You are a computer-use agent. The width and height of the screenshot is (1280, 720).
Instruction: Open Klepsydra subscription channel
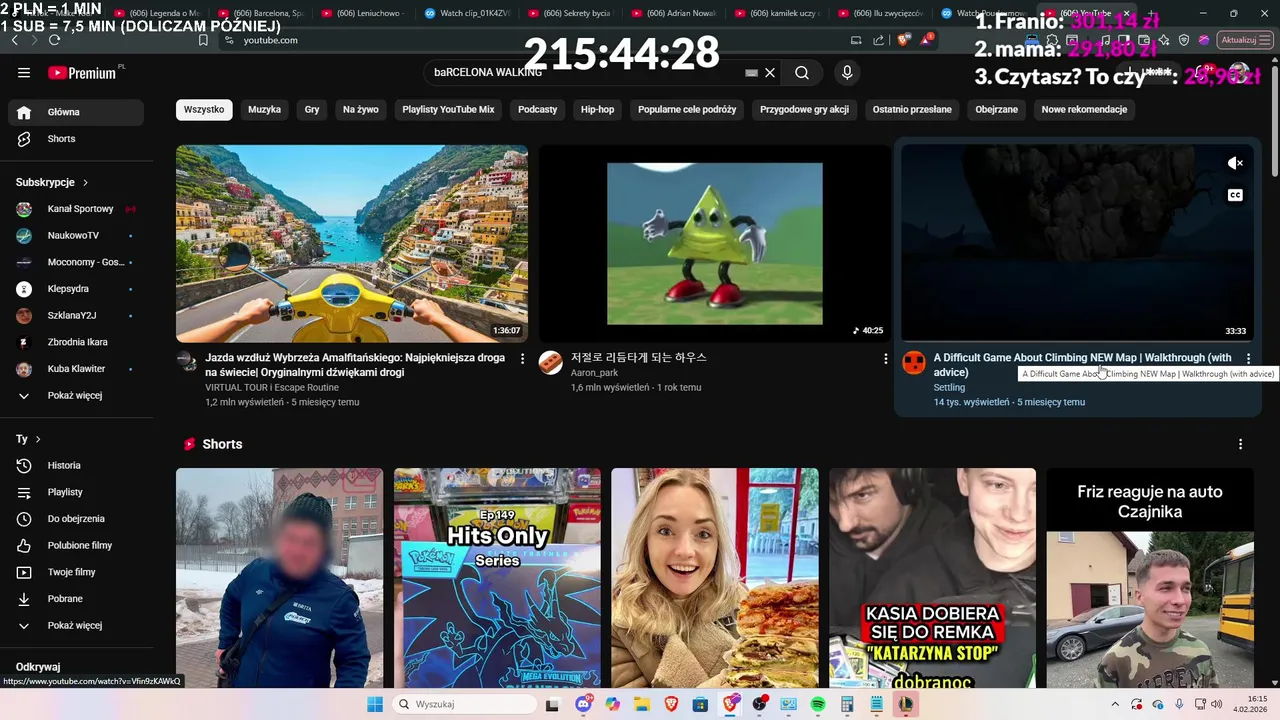(x=76, y=289)
